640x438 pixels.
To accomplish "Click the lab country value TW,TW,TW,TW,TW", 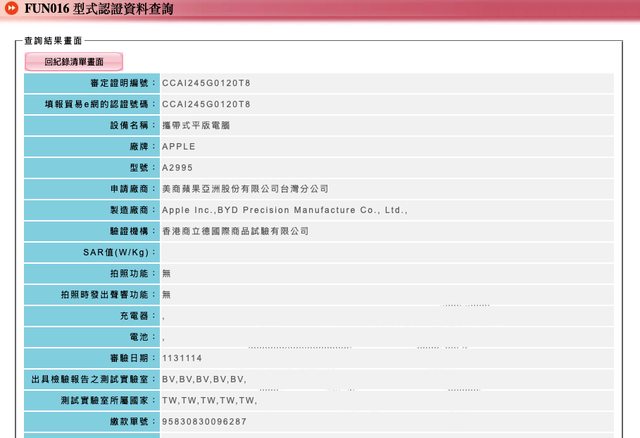I will [209, 400].
